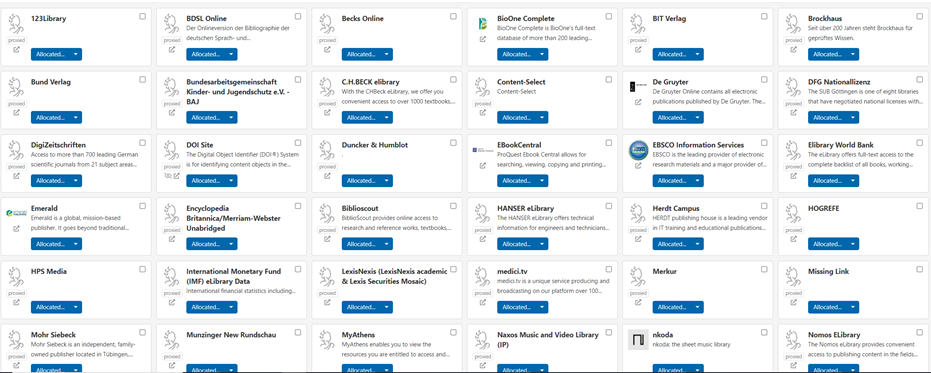931x373 pixels.
Task: Check the HOGREFE card checkbox
Action: pos(920,206)
